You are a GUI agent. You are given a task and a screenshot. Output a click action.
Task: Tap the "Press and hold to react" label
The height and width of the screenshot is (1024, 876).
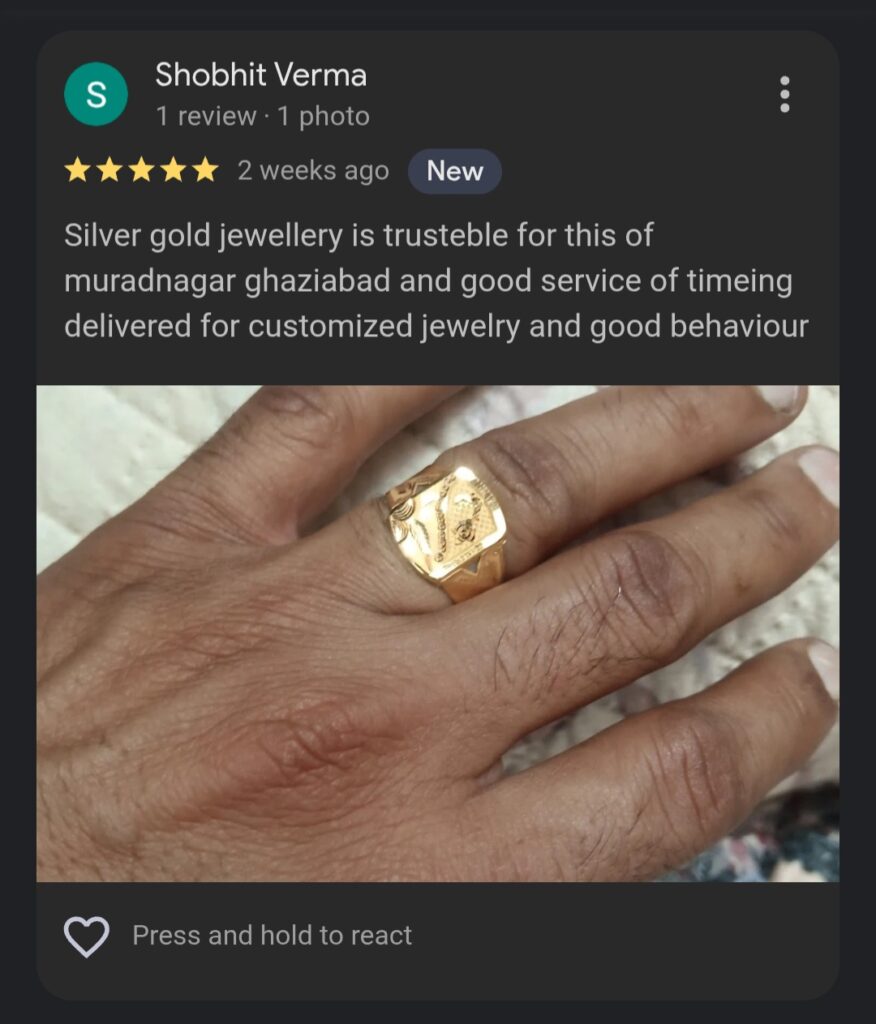click(272, 935)
